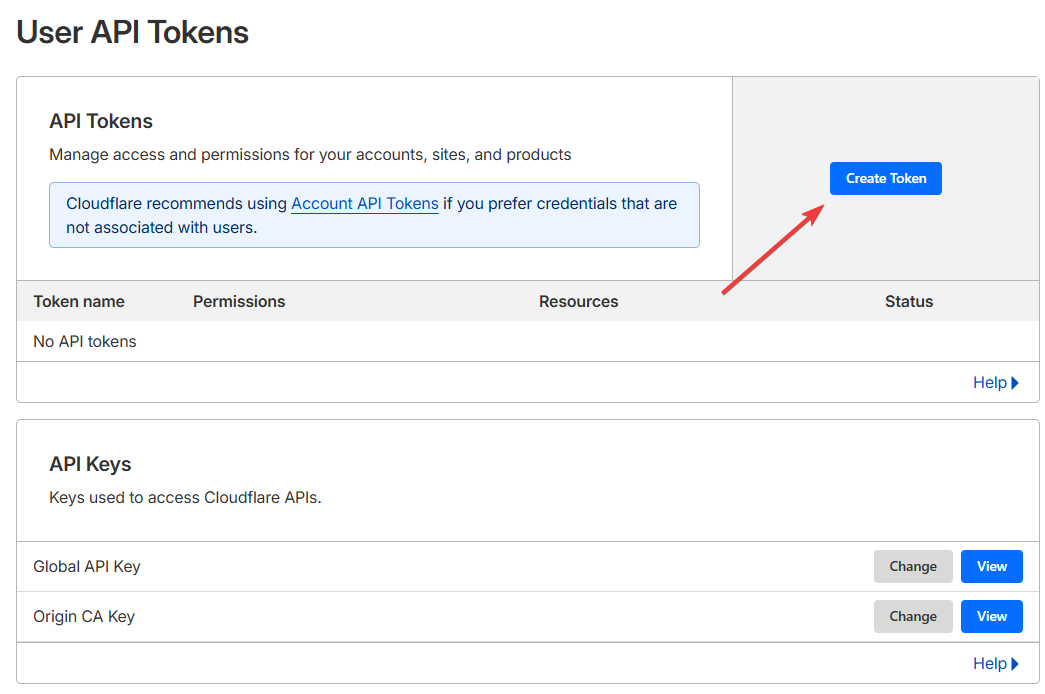Change the Global API Key

[x=912, y=566]
